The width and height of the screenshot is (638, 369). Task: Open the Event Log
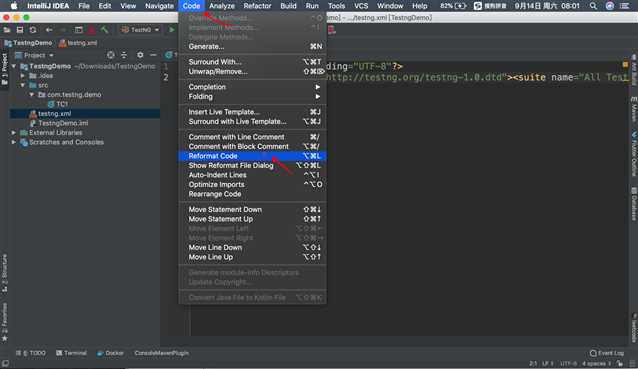607,353
